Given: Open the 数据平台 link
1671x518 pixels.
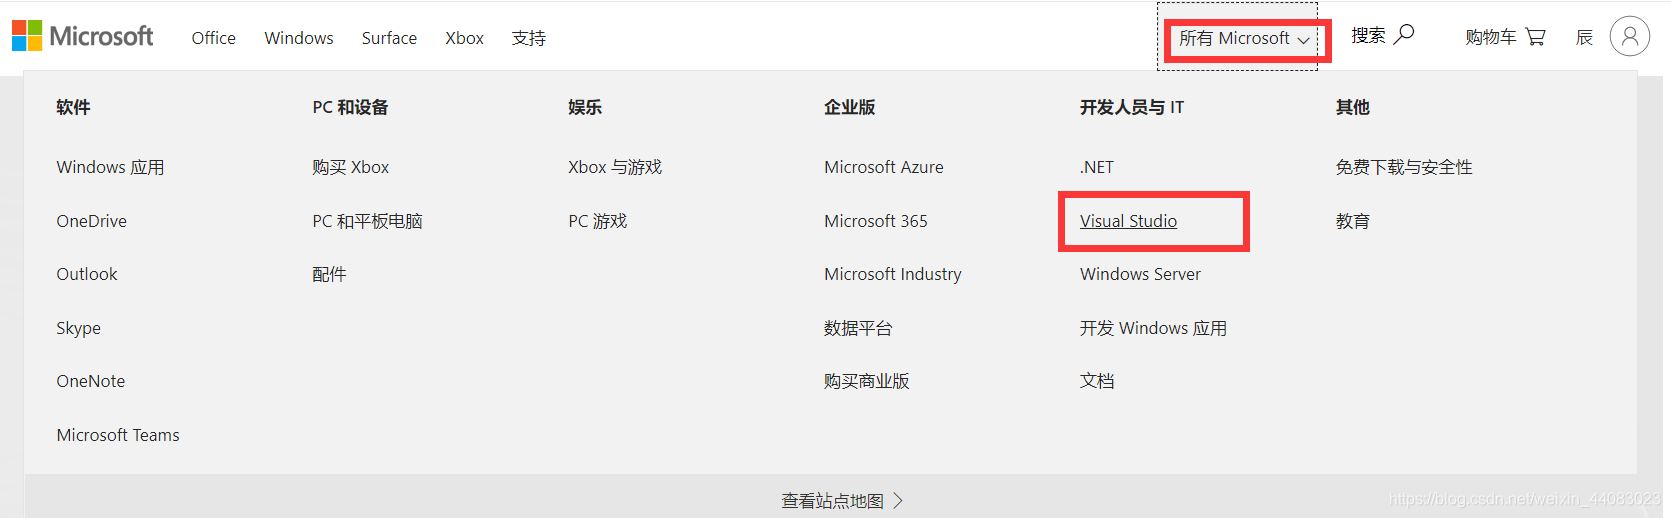Looking at the screenshot, I should (858, 328).
